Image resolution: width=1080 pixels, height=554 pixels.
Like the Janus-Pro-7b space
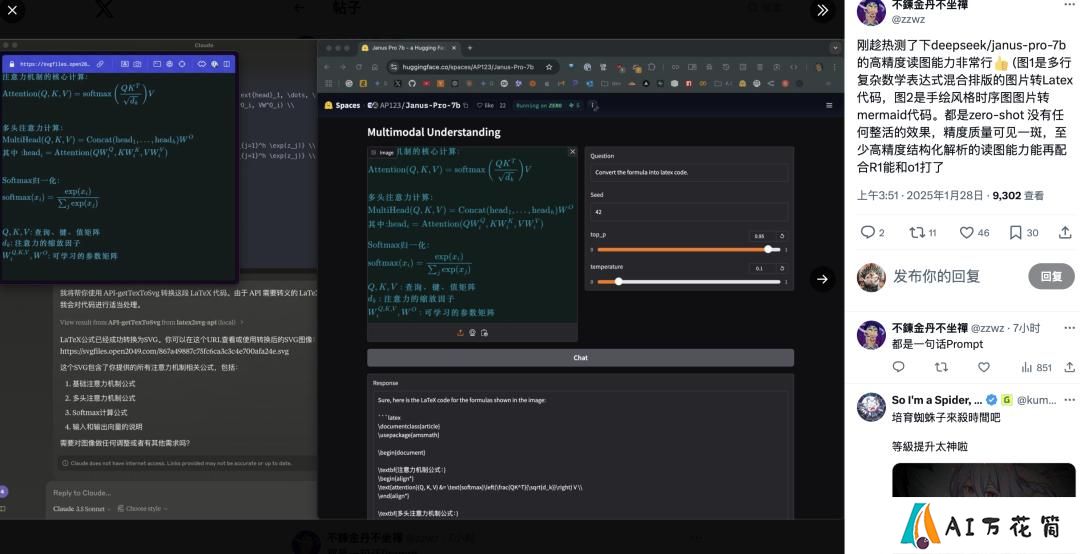click(x=486, y=105)
